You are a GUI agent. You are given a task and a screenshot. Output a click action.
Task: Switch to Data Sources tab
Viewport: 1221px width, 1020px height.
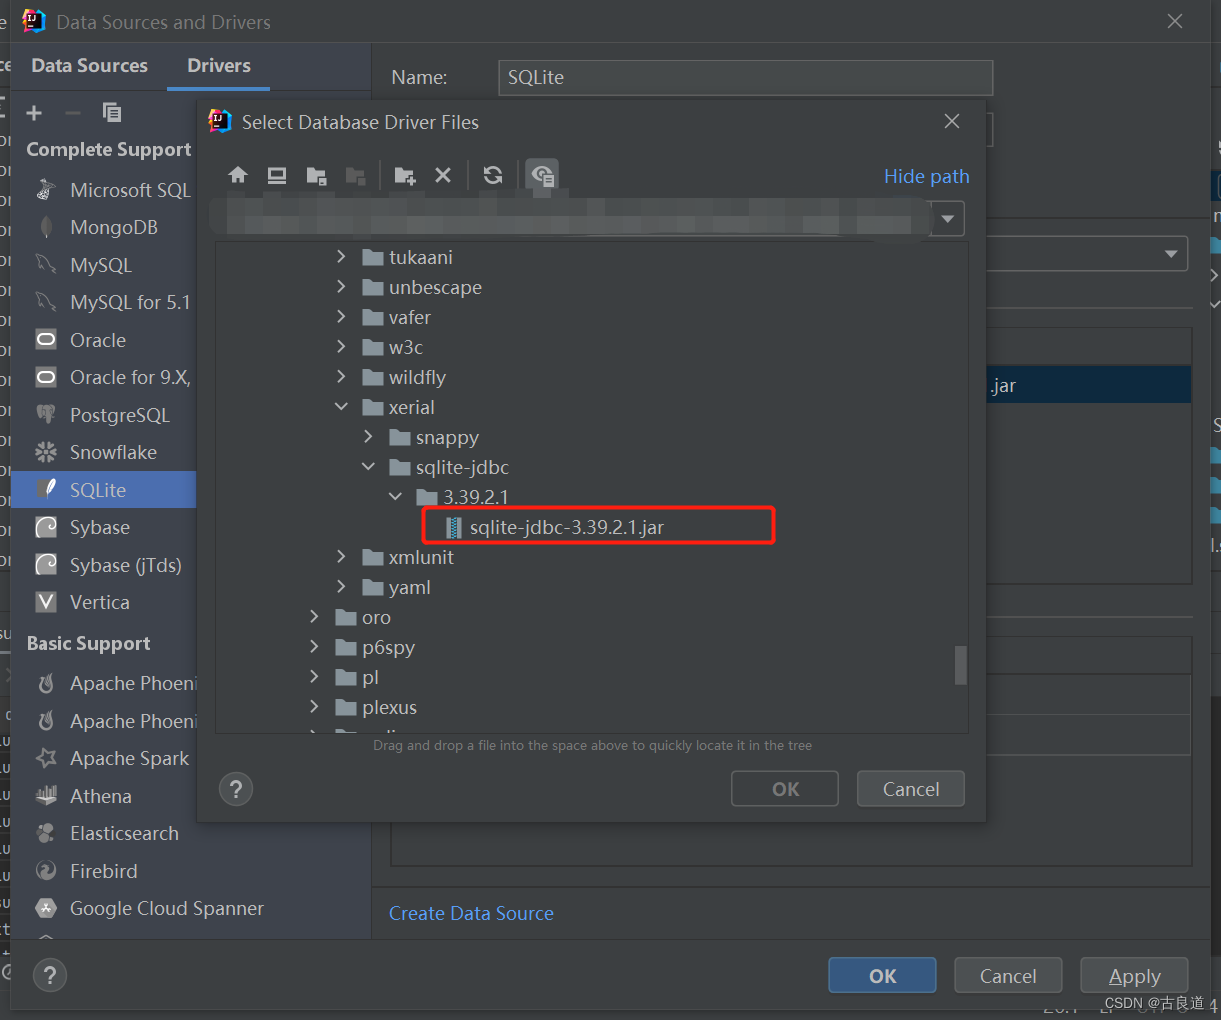(x=89, y=66)
